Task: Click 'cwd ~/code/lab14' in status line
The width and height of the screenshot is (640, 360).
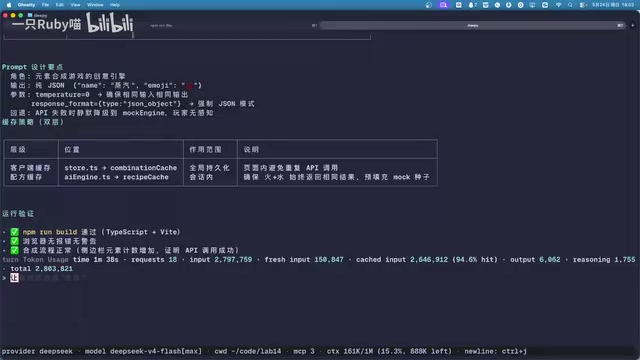Action: (x=248, y=351)
